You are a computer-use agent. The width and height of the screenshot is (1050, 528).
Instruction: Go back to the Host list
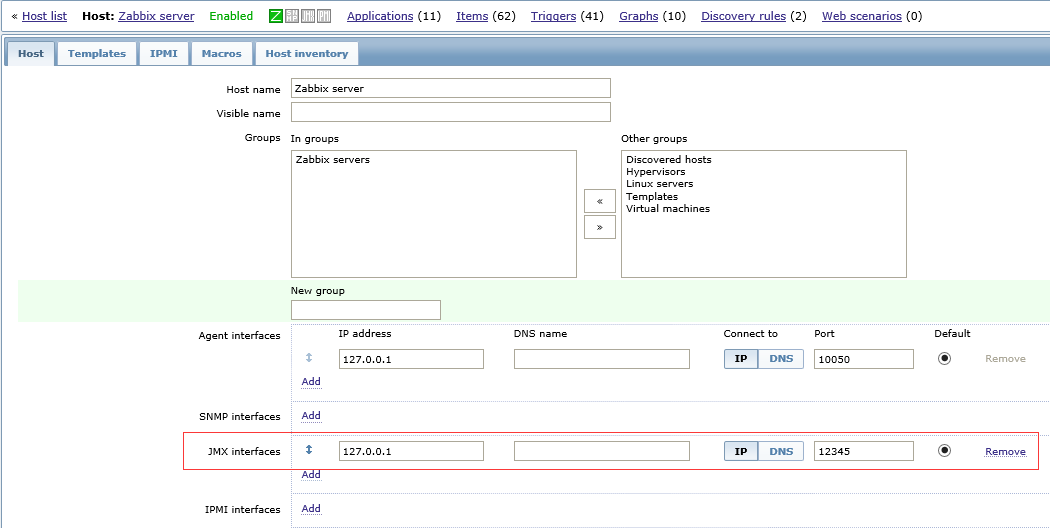click(x=44, y=16)
